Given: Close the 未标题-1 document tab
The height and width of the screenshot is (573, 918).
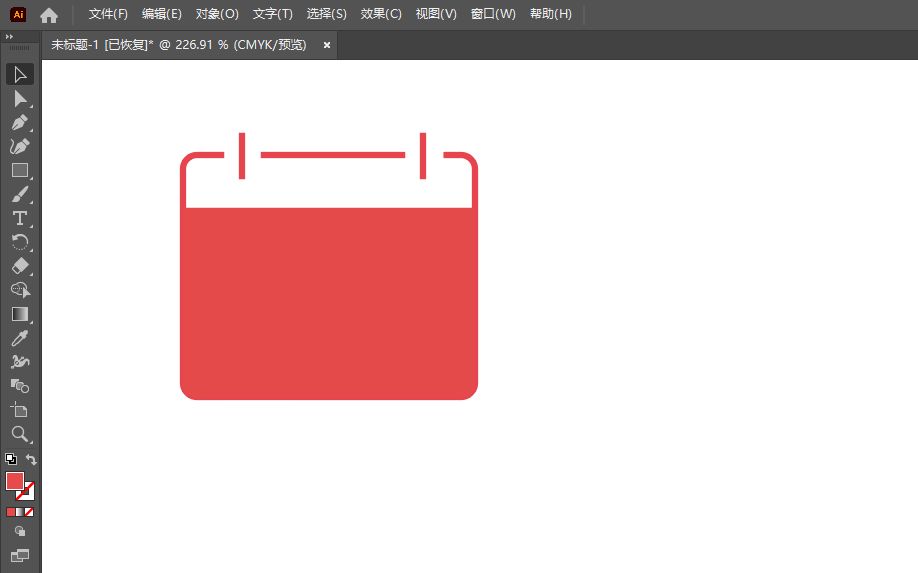Looking at the screenshot, I should coord(327,45).
